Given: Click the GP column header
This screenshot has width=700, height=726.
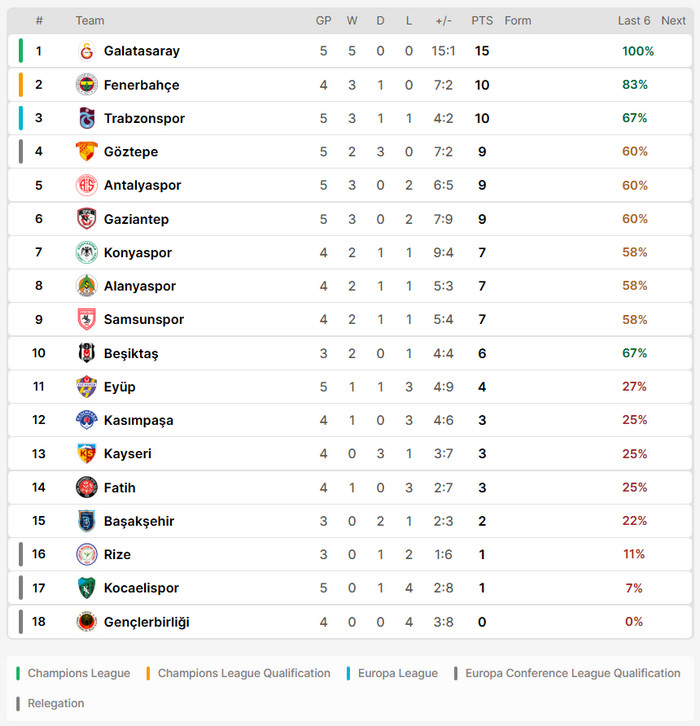Looking at the screenshot, I should click(324, 21).
